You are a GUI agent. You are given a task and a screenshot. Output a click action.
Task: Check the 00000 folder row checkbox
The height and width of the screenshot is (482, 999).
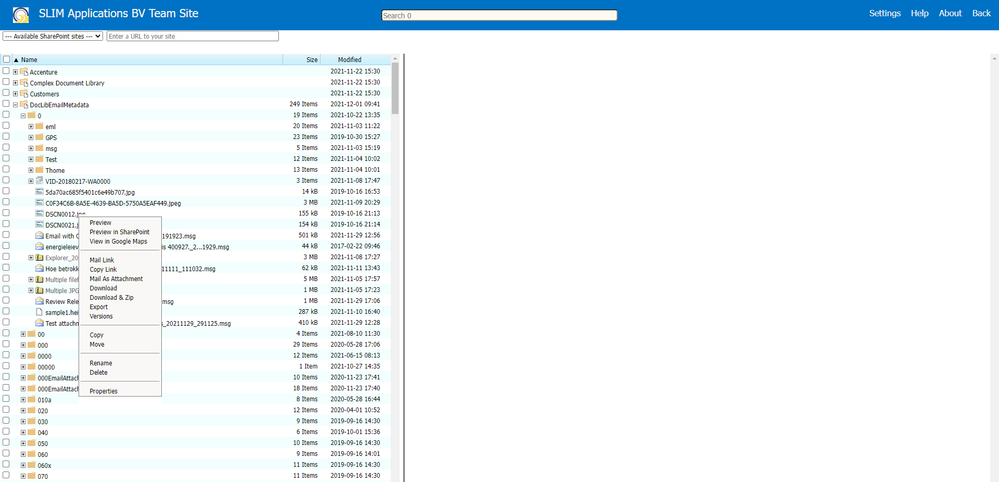6,366
